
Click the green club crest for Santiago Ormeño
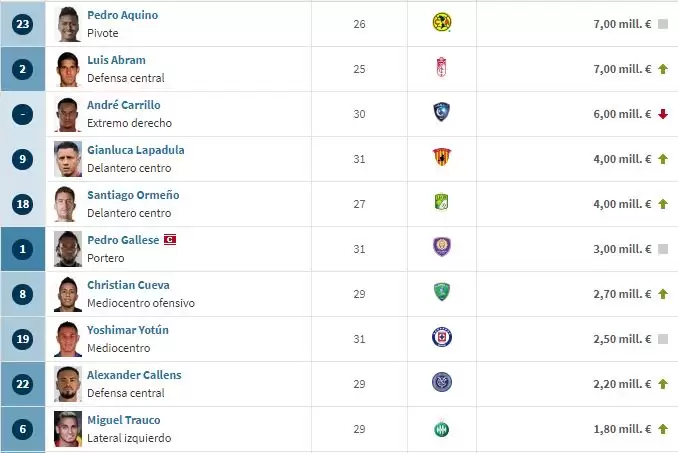tap(441, 203)
